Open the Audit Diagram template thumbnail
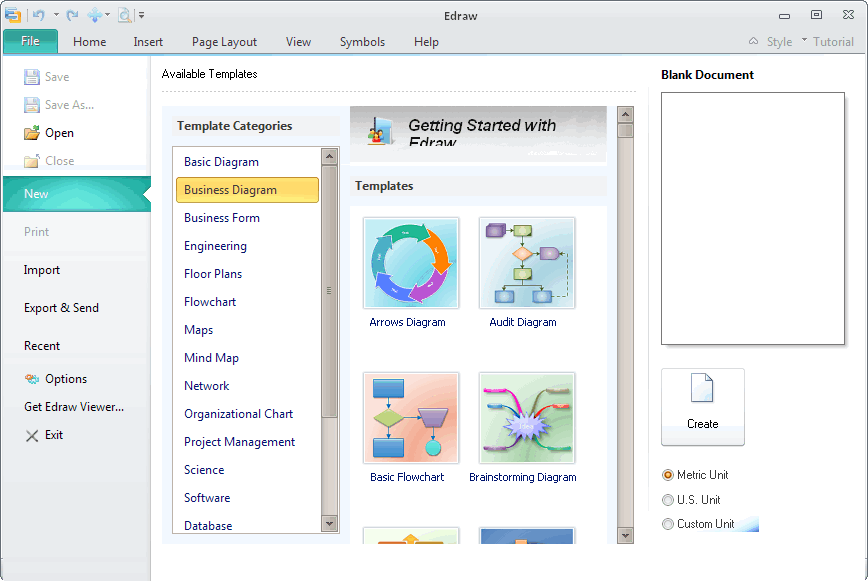This screenshot has height=581, width=868. point(526,263)
